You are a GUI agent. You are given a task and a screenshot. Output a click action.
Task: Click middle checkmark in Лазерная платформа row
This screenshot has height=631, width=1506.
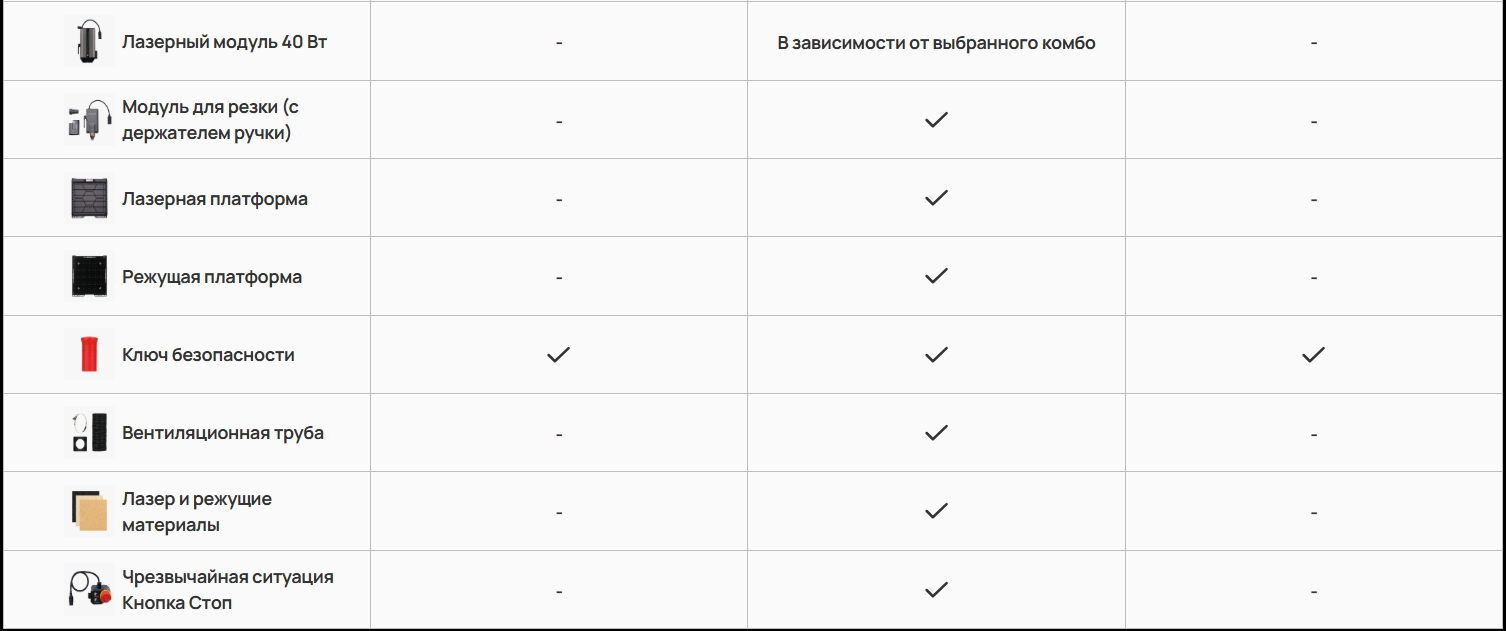936,198
